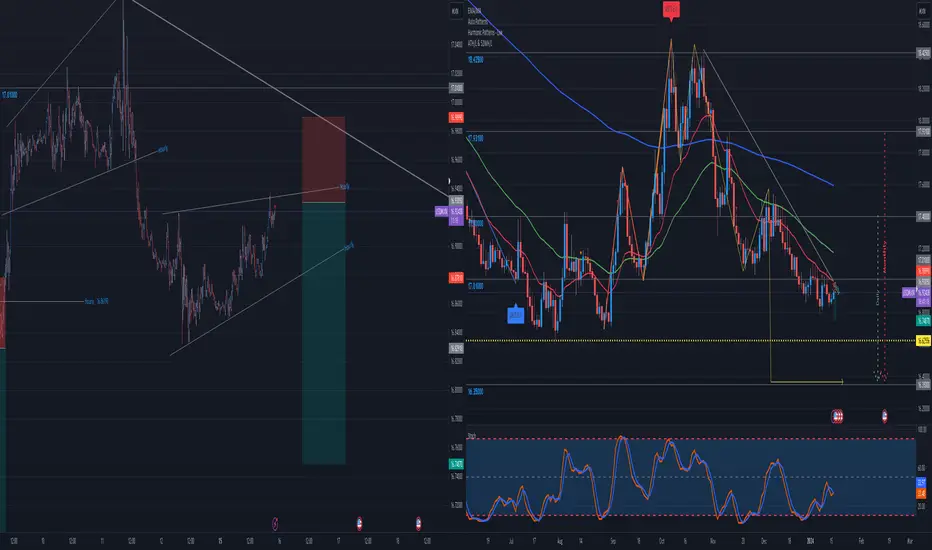Click the currency button atop the left price axis
Screen dimensions: 932x550
click(456, 11)
